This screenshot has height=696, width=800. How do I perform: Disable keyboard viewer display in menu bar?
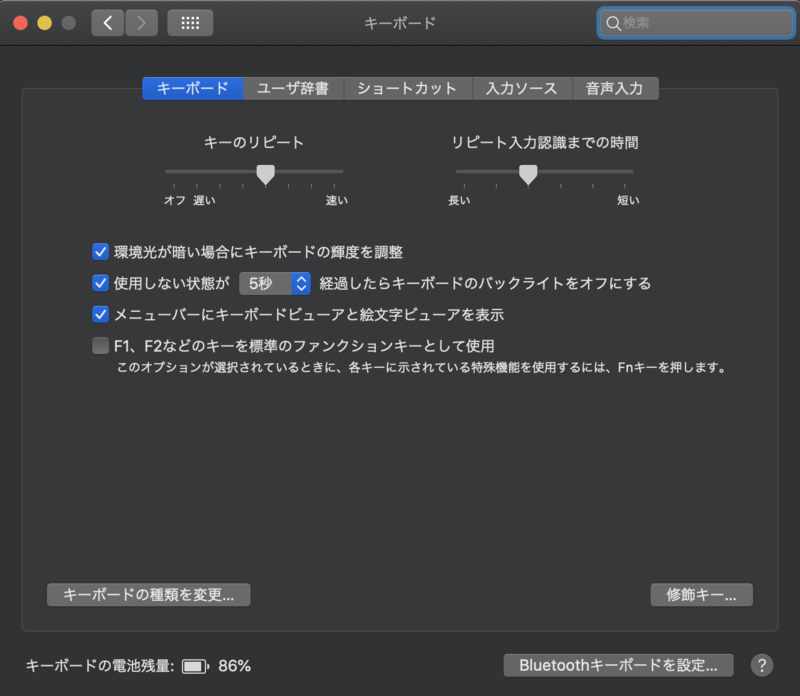point(100,314)
